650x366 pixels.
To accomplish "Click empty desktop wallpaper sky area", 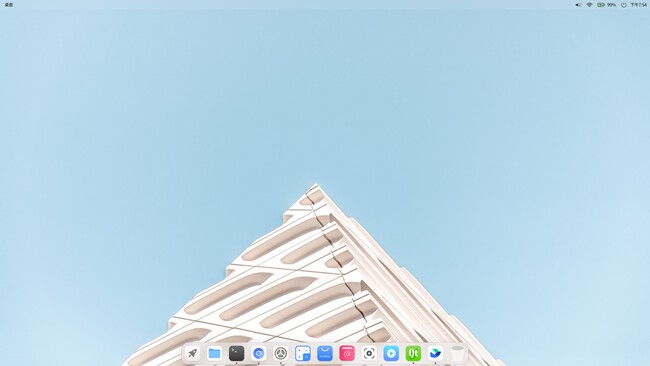I will tap(166, 104).
